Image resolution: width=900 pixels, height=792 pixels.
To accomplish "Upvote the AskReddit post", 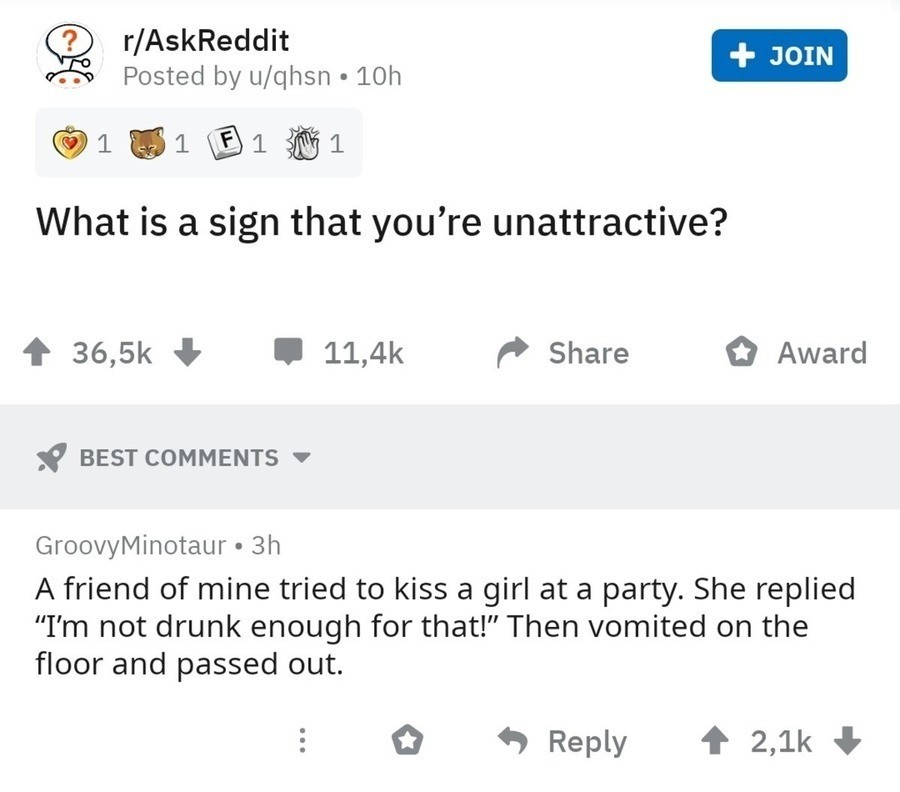I will 46,353.
